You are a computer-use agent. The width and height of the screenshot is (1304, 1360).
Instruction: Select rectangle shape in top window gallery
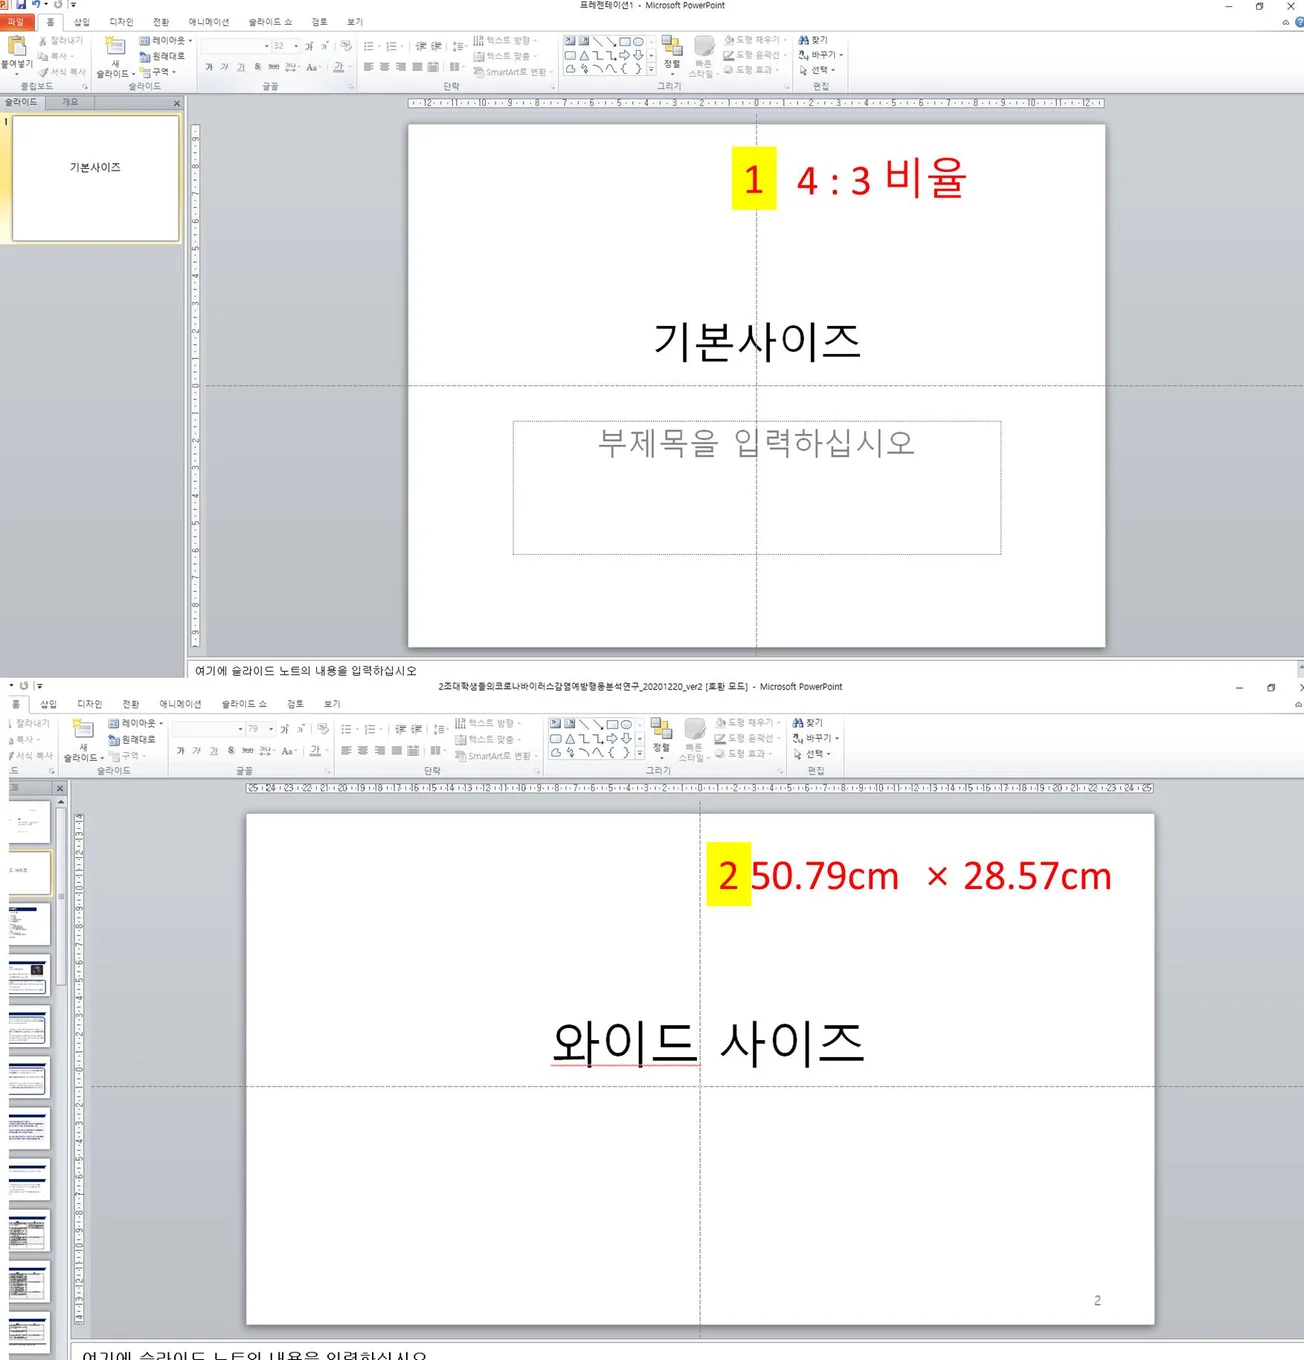(x=625, y=42)
